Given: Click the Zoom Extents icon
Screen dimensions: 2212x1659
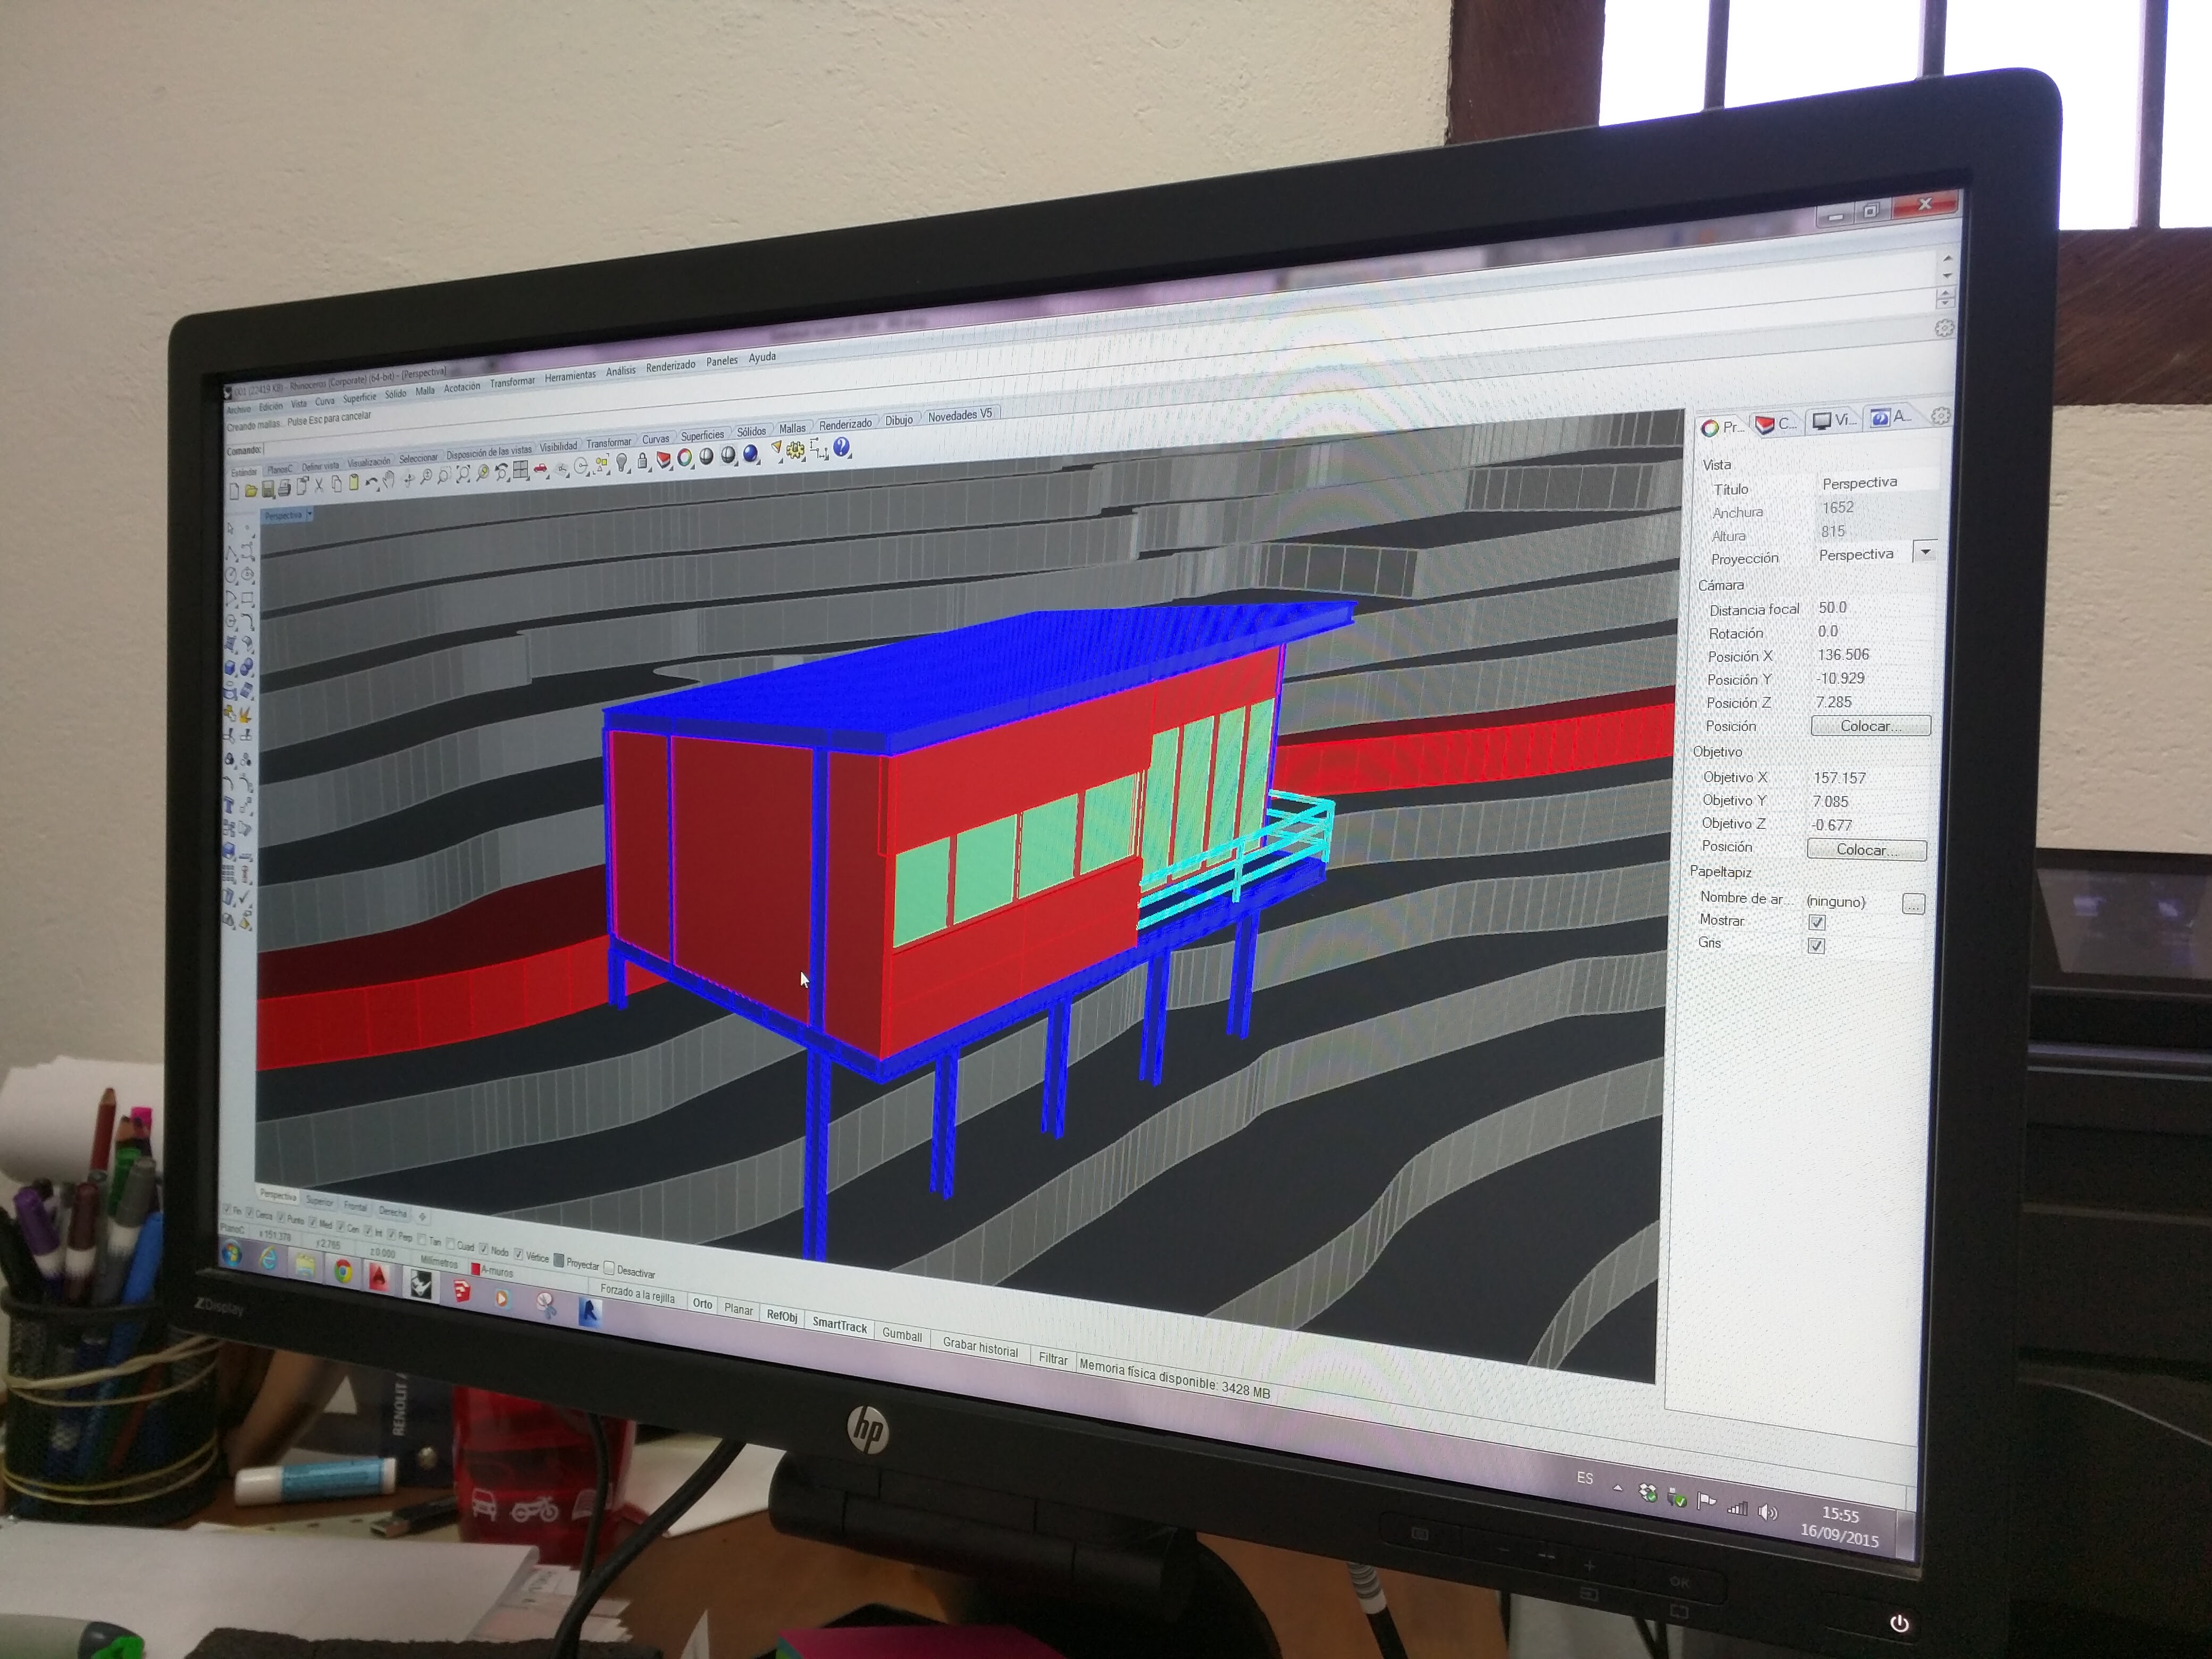Looking at the screenshot, I should (x=463, y=475).
